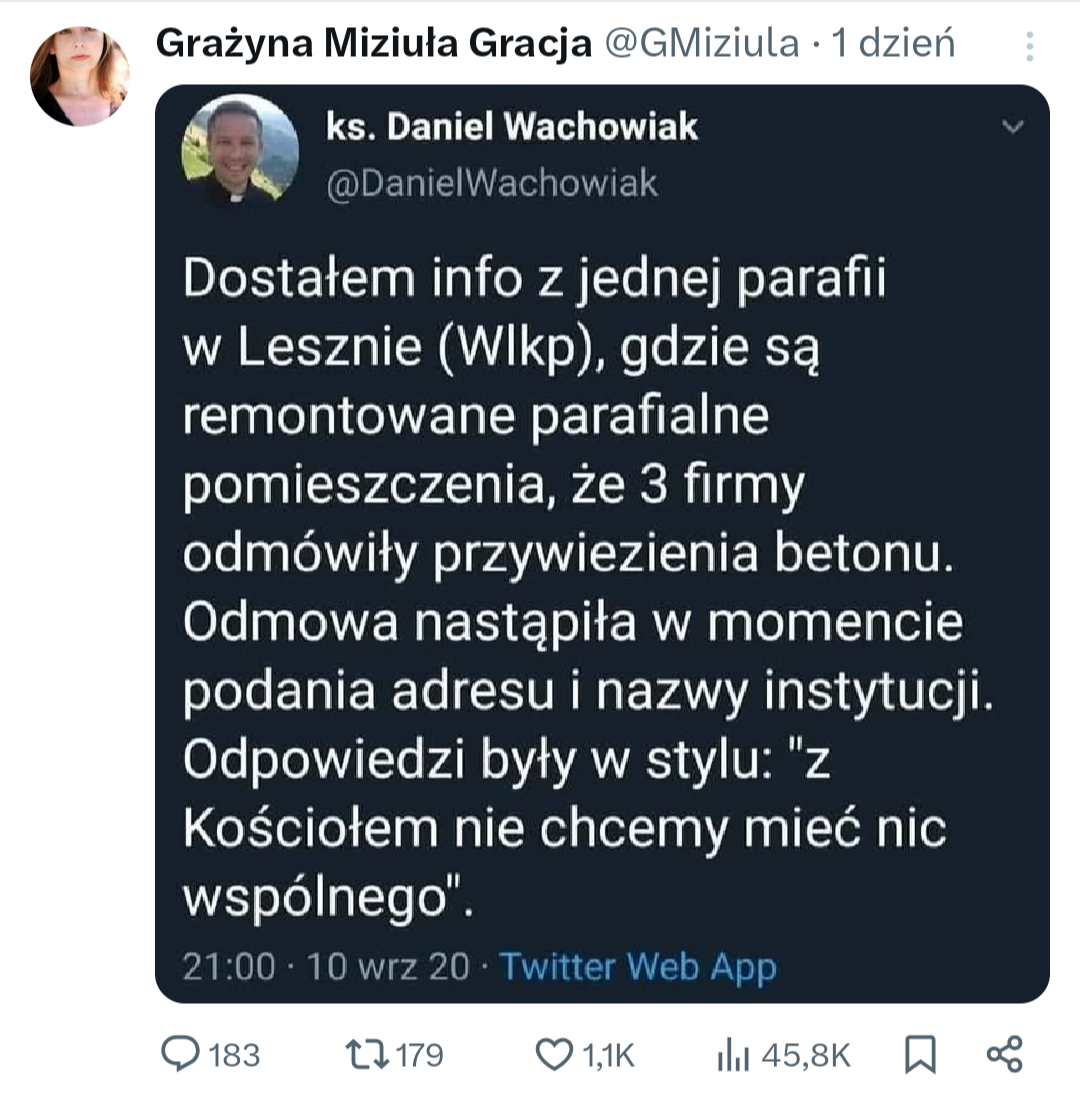
Task: Bookmark this post
Action: click(x=920, y=1054)
